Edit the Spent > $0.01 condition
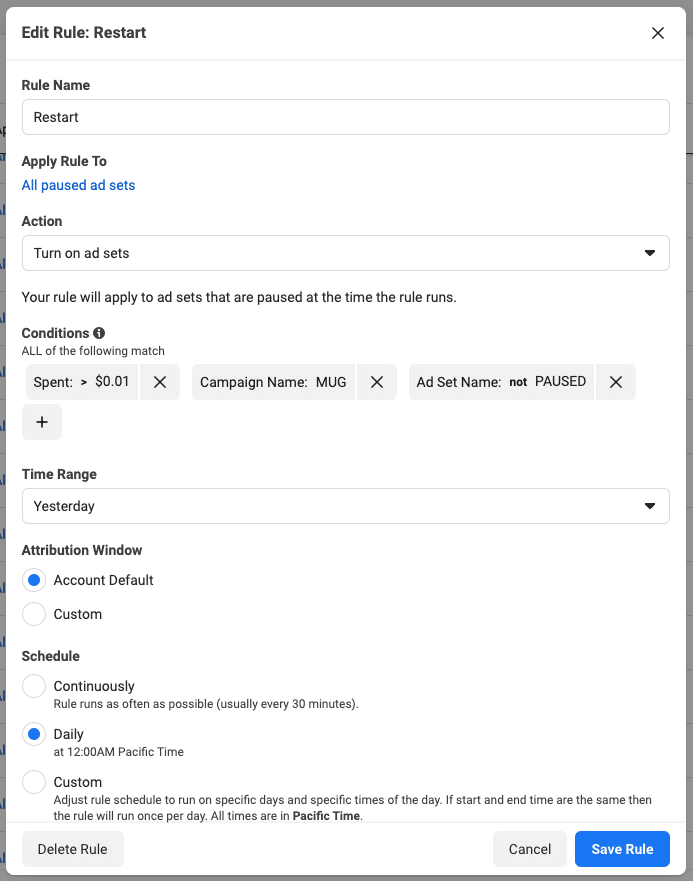 (x=82, y=382)
